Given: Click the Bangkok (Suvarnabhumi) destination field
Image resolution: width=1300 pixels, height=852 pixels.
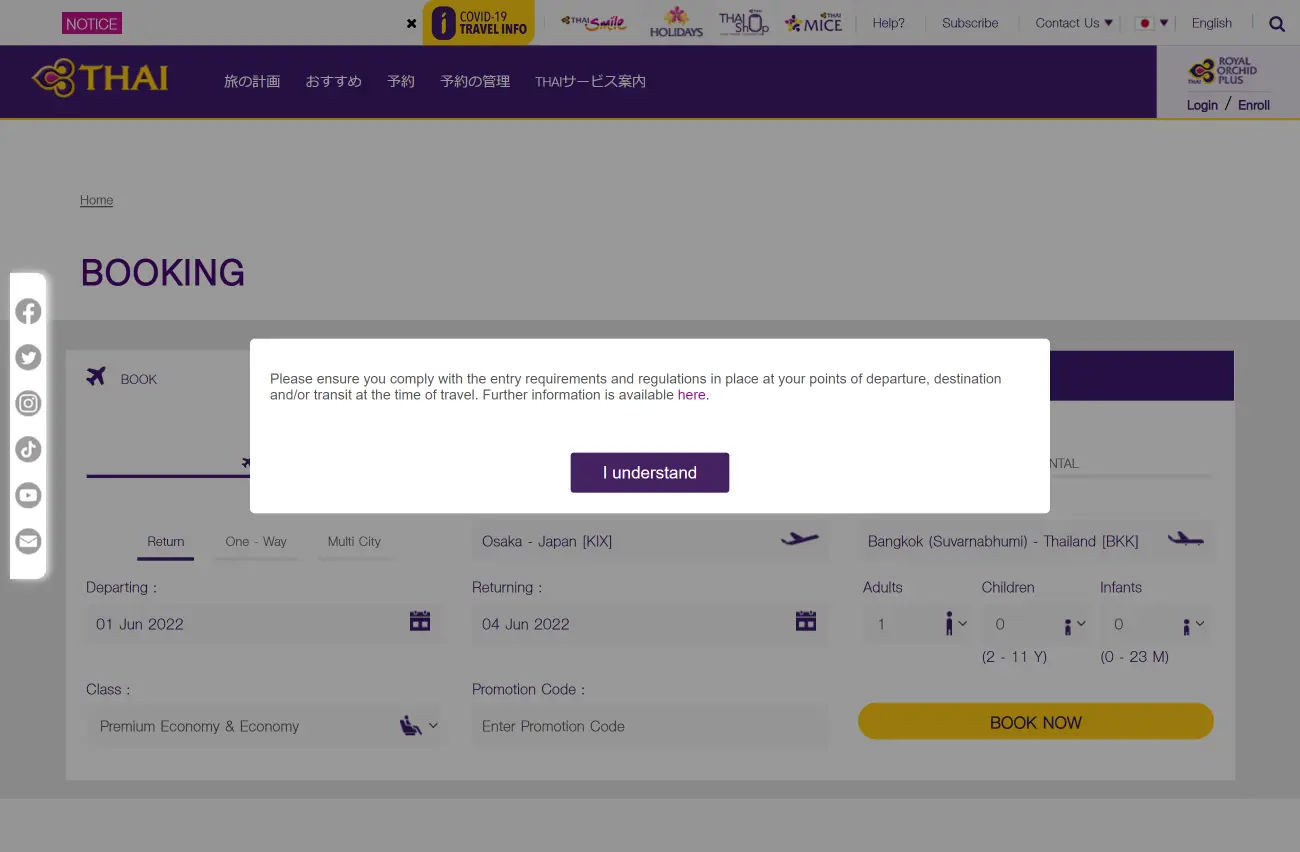Looking at the screenshot, I should tap(1037, 541).
